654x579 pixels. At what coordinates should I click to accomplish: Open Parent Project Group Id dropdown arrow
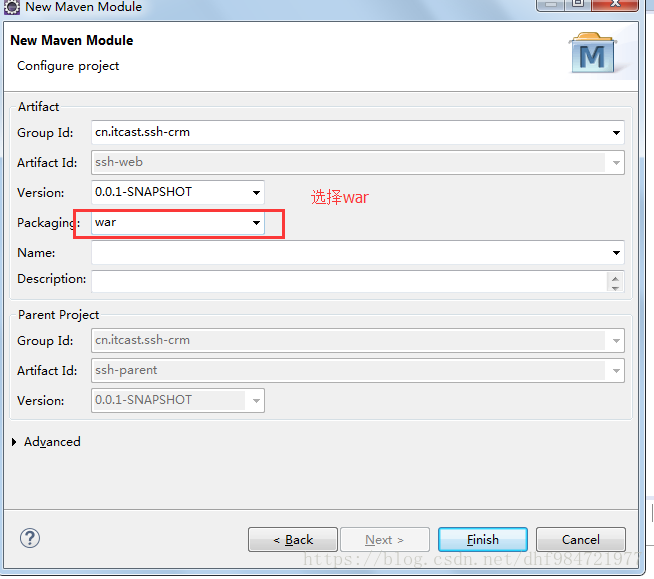point(616,341)
